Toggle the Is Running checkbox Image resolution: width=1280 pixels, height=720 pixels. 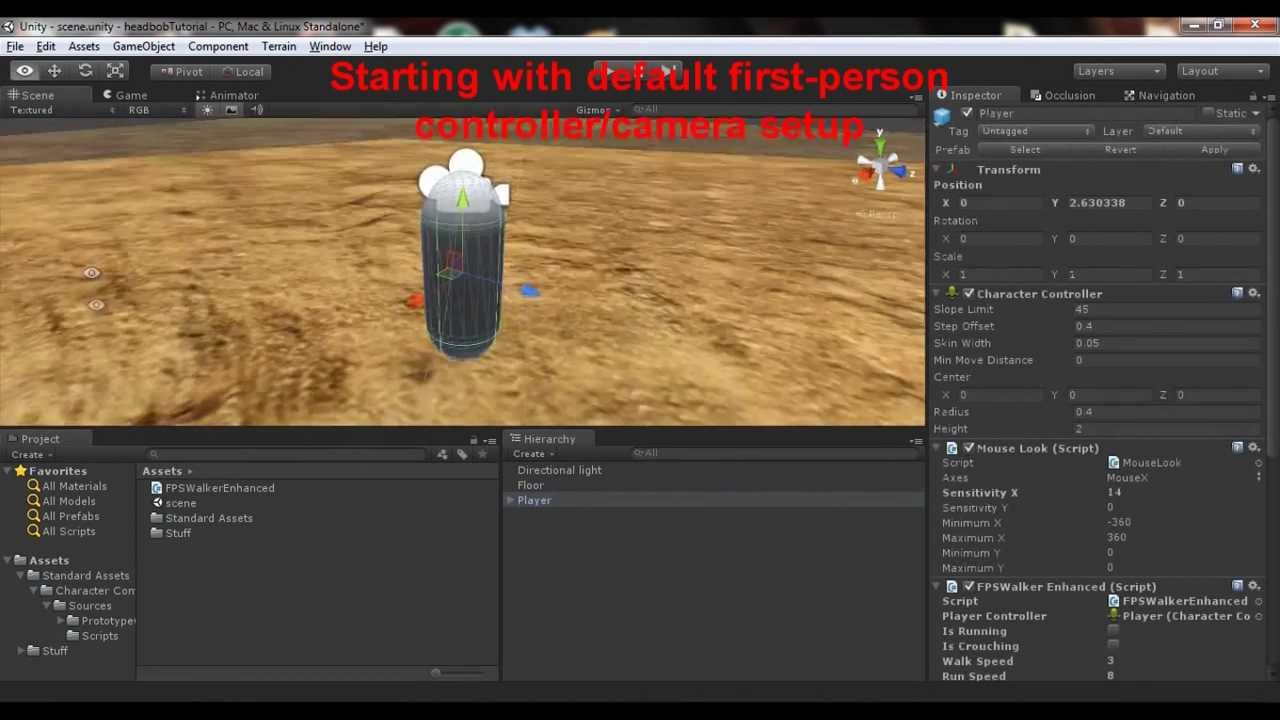click(x=1113, y=631)
